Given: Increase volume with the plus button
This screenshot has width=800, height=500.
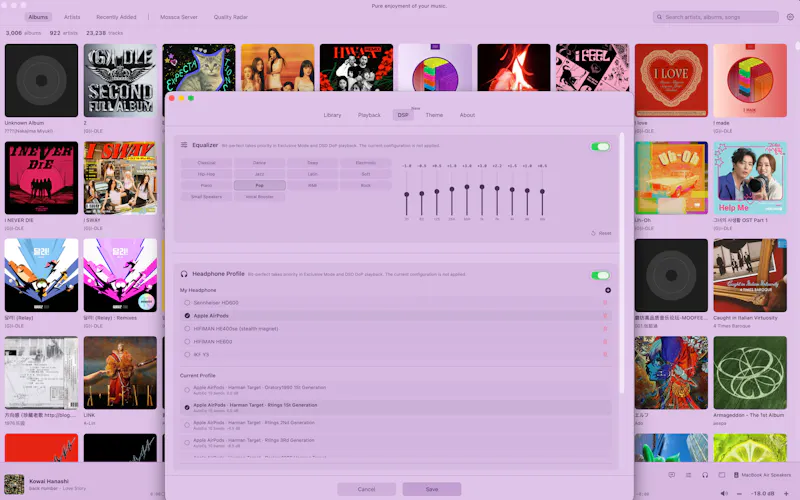Looking at the screenshot, I should click(786, 493).
